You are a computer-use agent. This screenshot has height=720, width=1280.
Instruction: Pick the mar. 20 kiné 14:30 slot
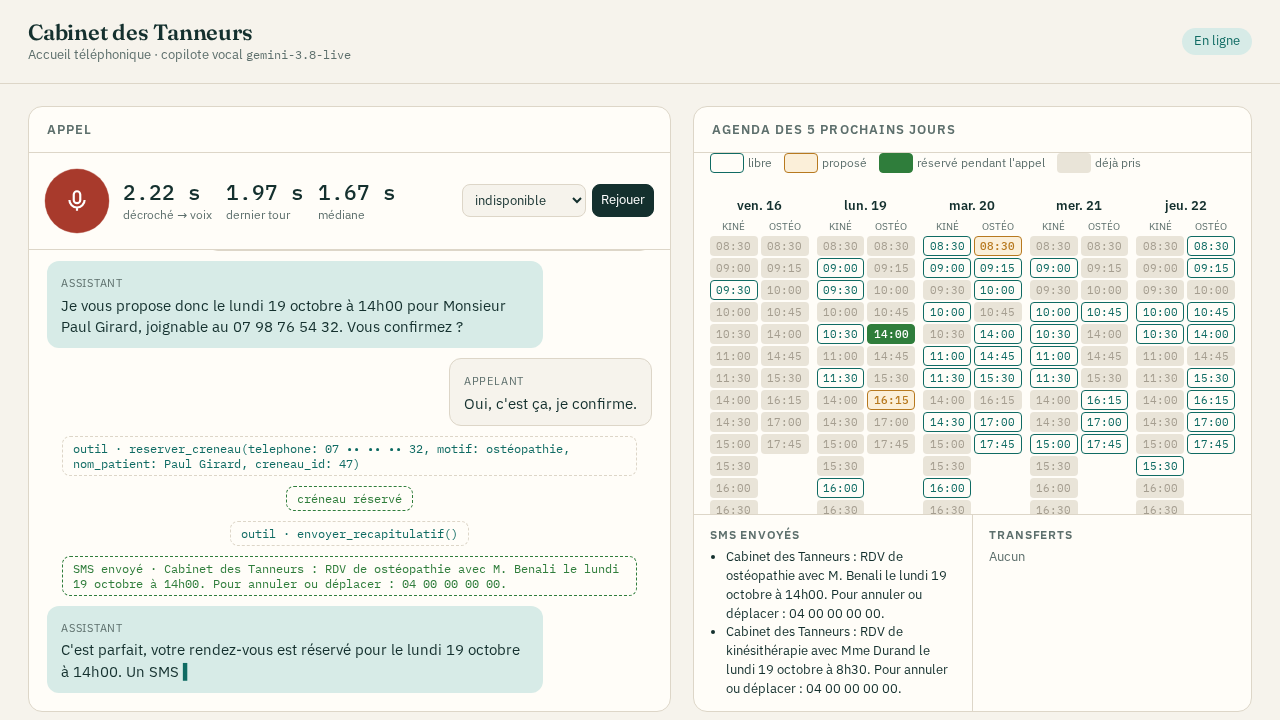pos(947,422)
